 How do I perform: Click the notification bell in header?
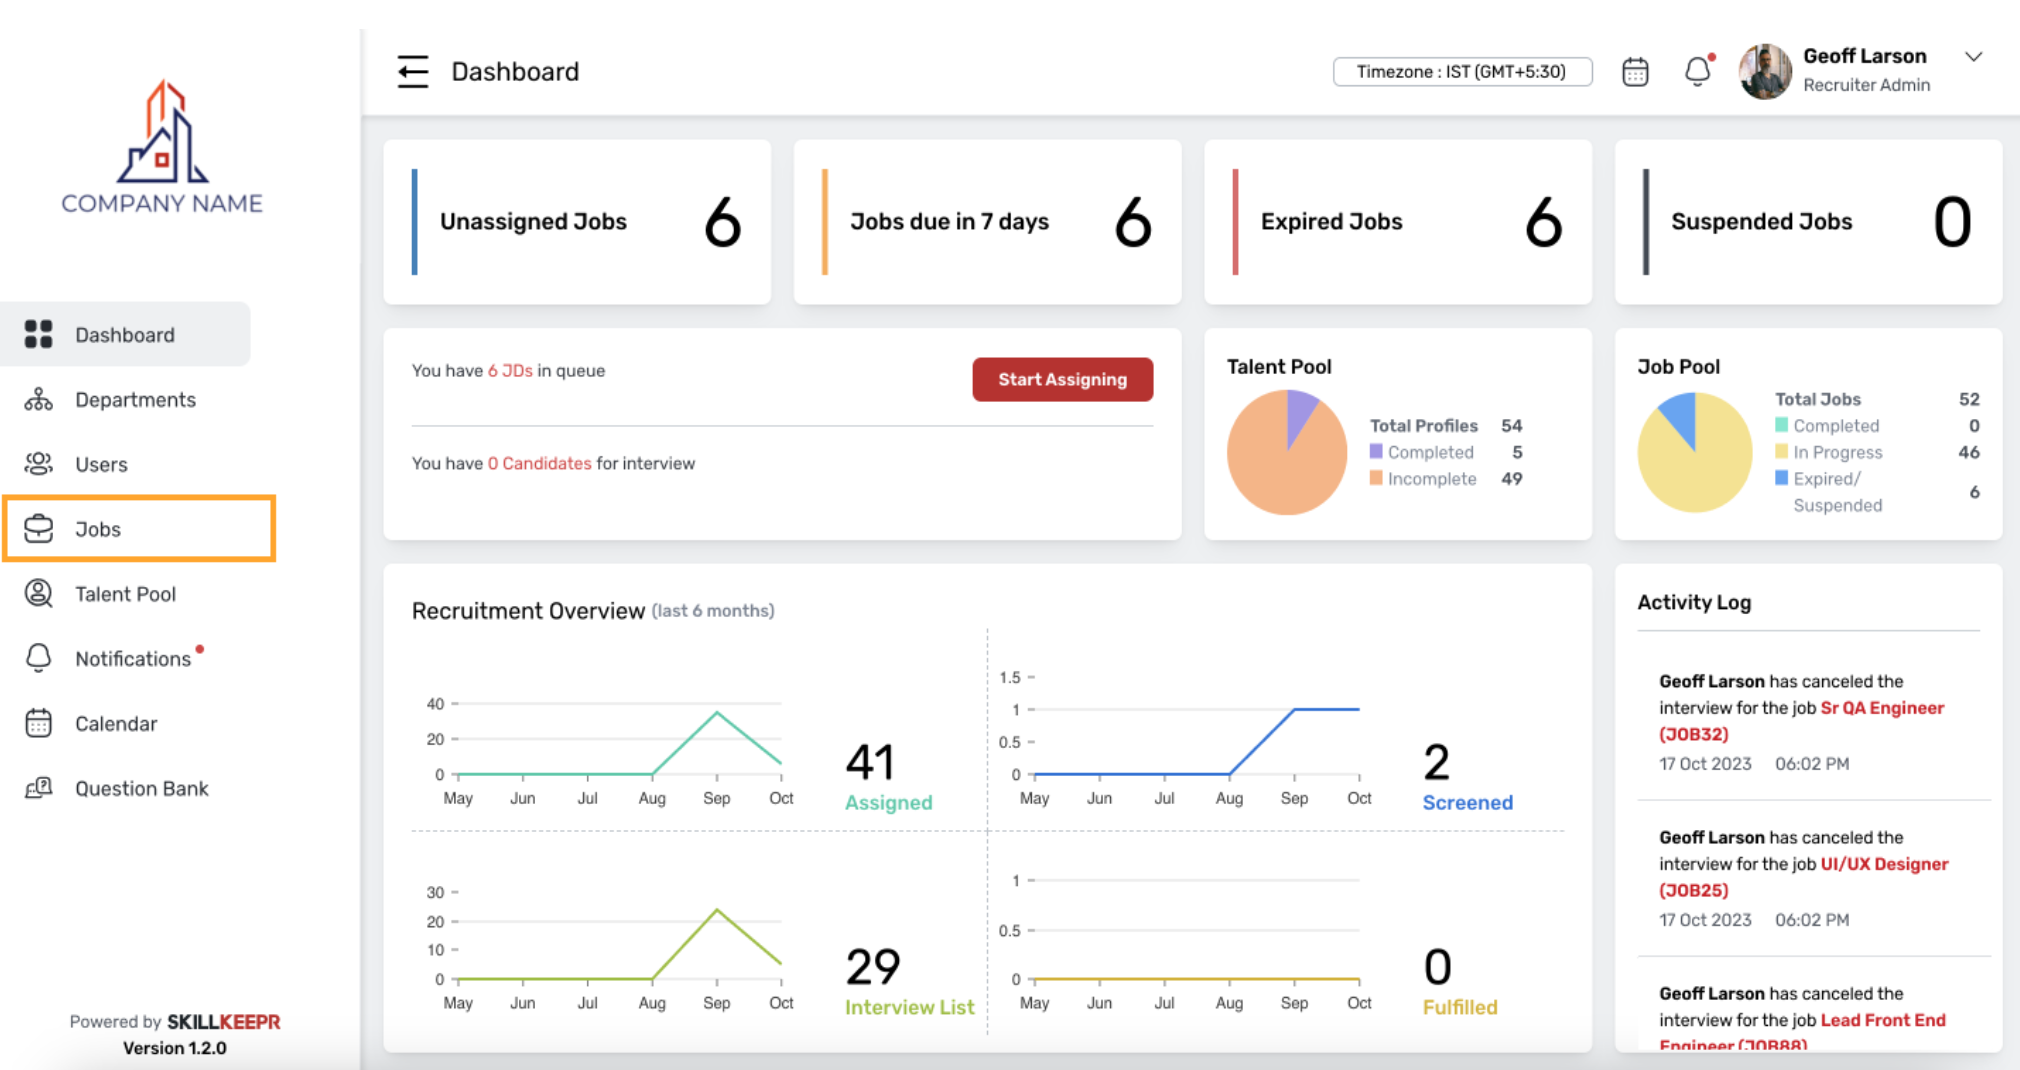(x=1697, y=72)
